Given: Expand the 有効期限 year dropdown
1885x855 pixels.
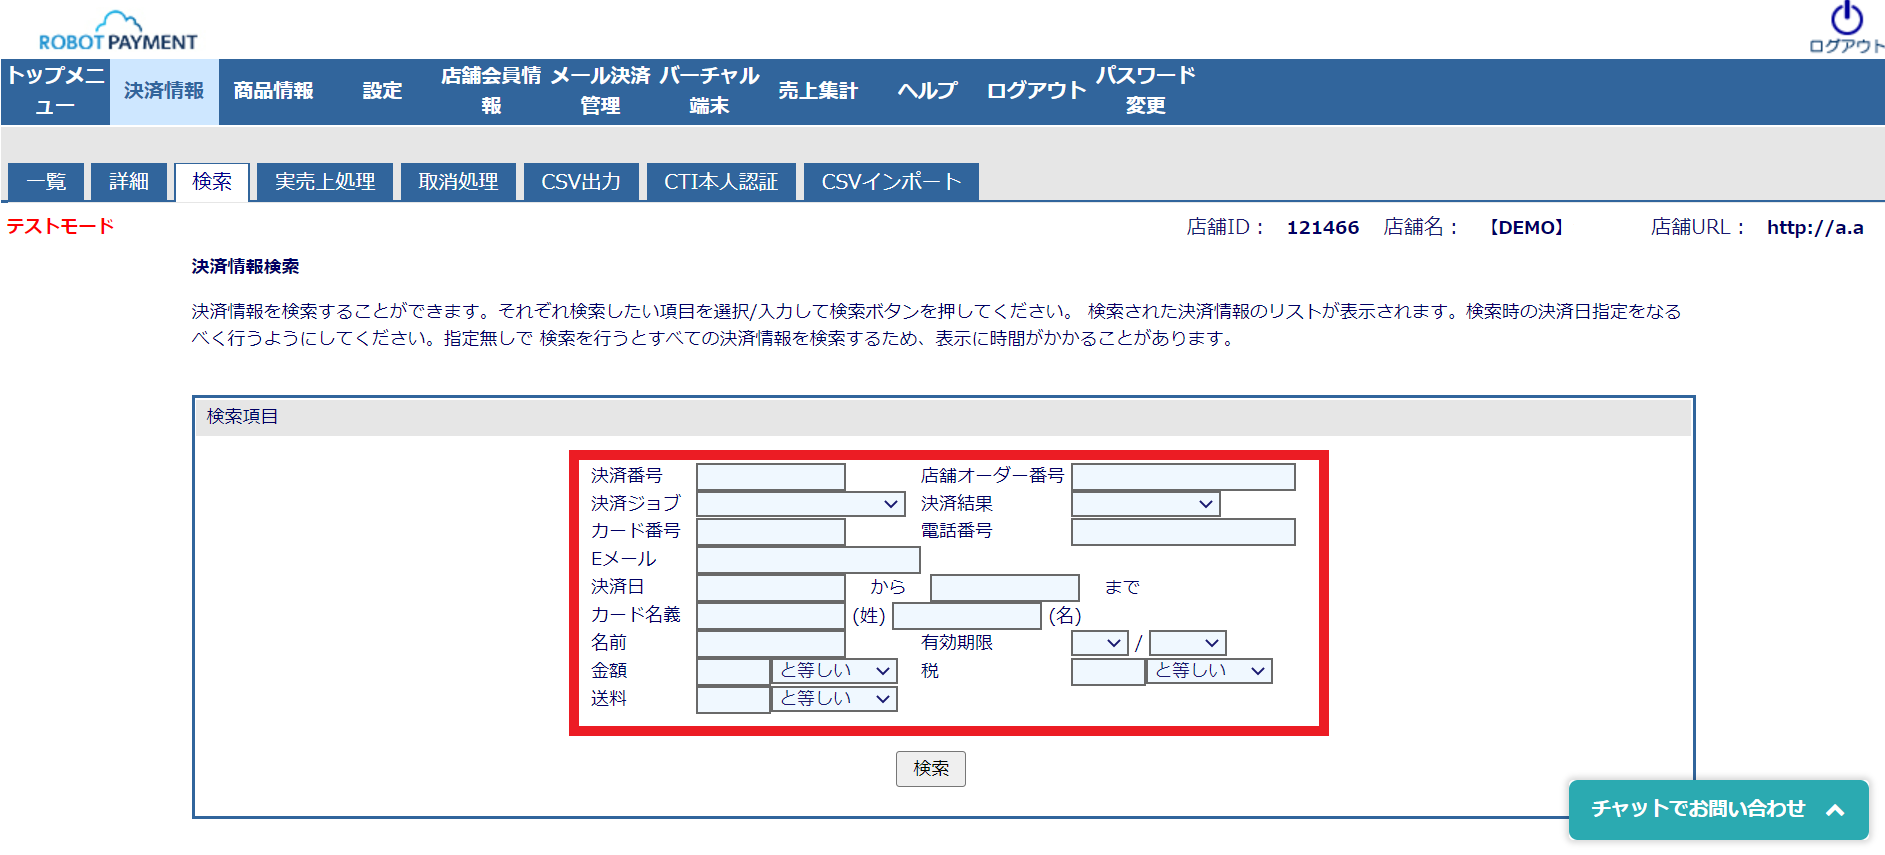Looking at the screenshot, I should 1187,643.
